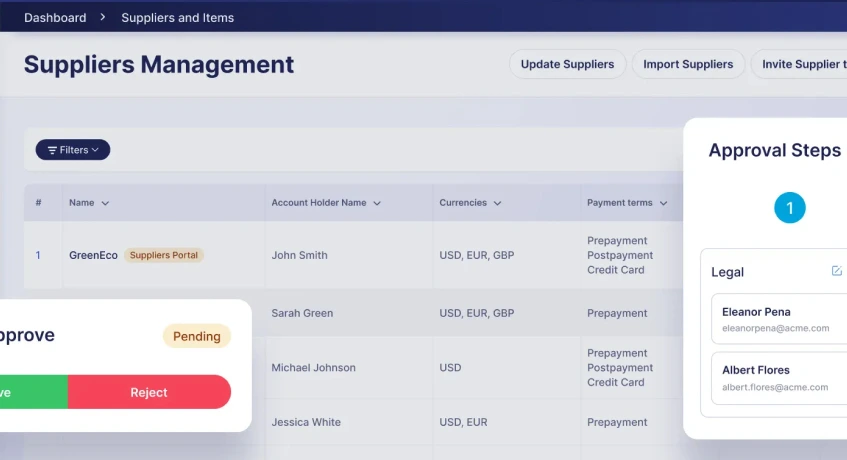Image resolution: width=847 pixels, height=460 pixels.
Task: Select approval step 1 circle
Action: click(x=790, y=208)
